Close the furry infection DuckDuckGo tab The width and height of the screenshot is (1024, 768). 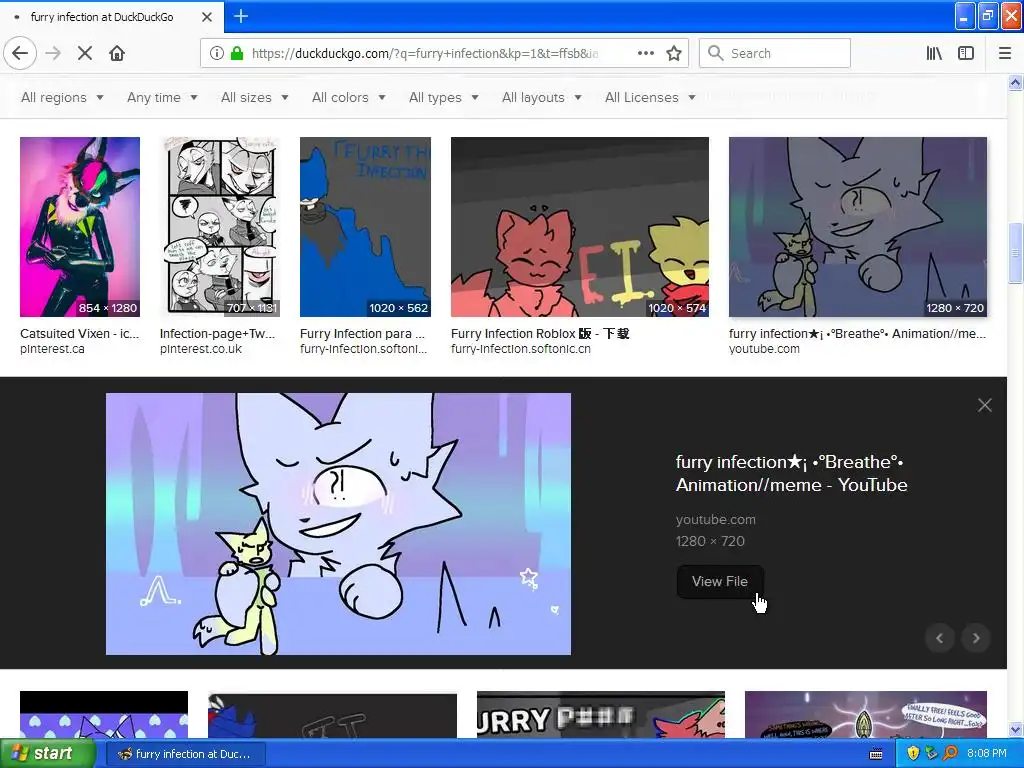[207, 17]
